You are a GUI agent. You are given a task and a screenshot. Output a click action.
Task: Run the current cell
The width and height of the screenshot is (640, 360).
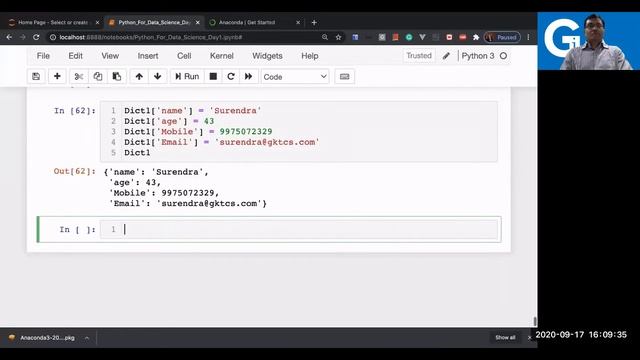[187, 76]
